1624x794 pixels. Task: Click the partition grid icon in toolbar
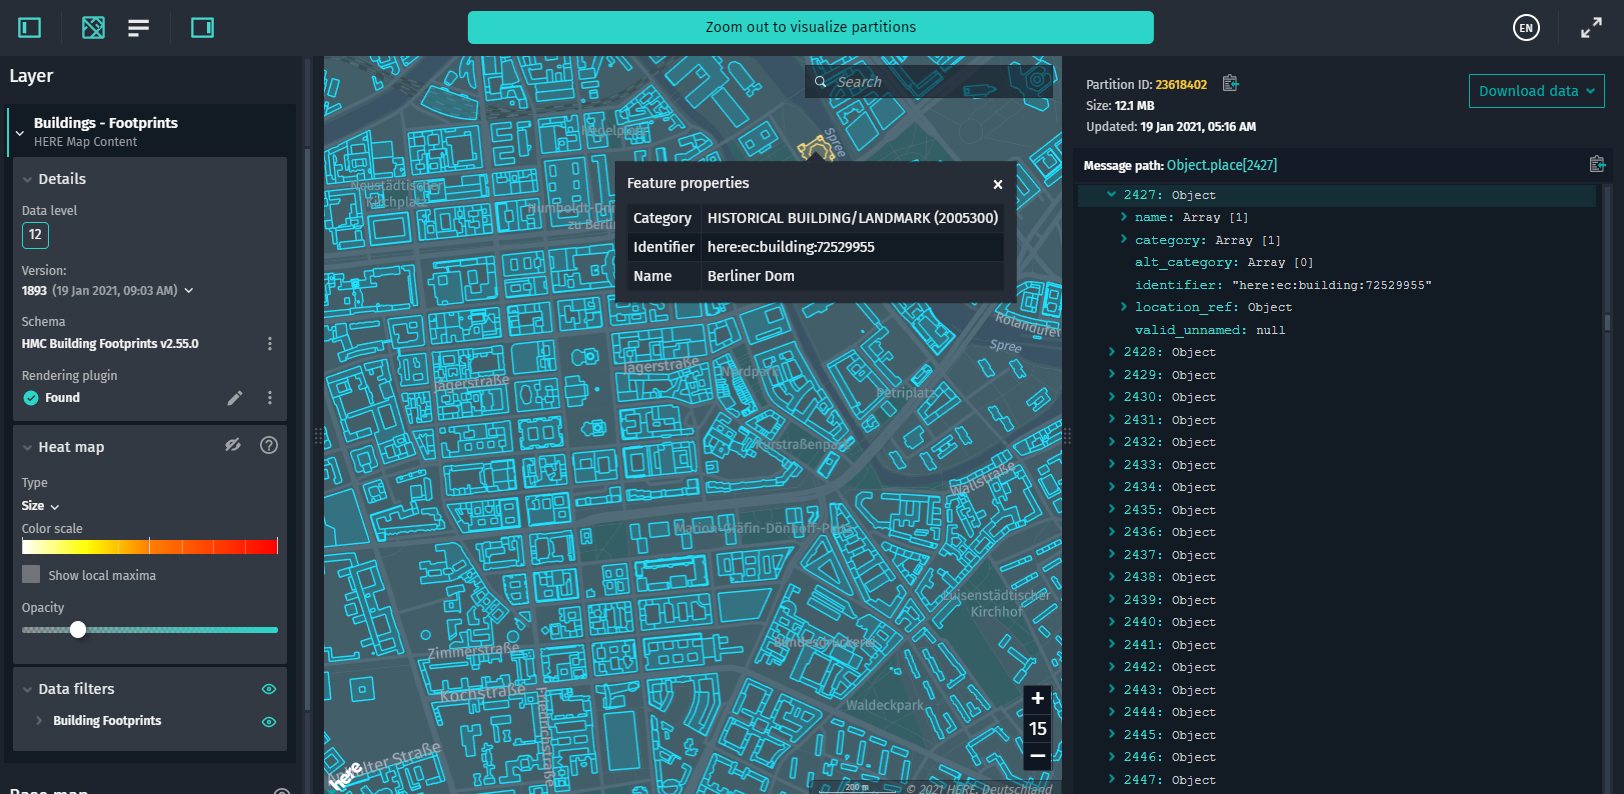point(93,28)
